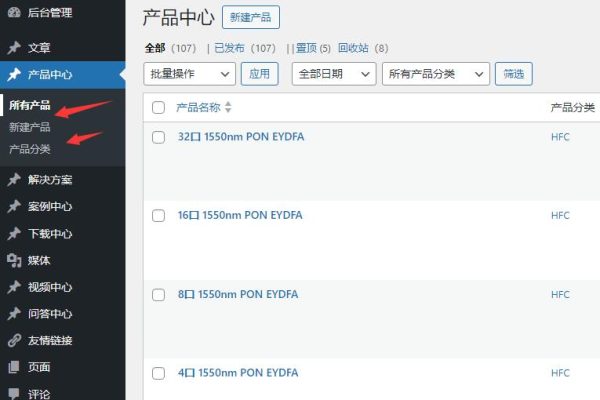600x400 pixels.
Task: Click the 筛选 filter button
Action: pyautogui.click(x=513, y=73)
